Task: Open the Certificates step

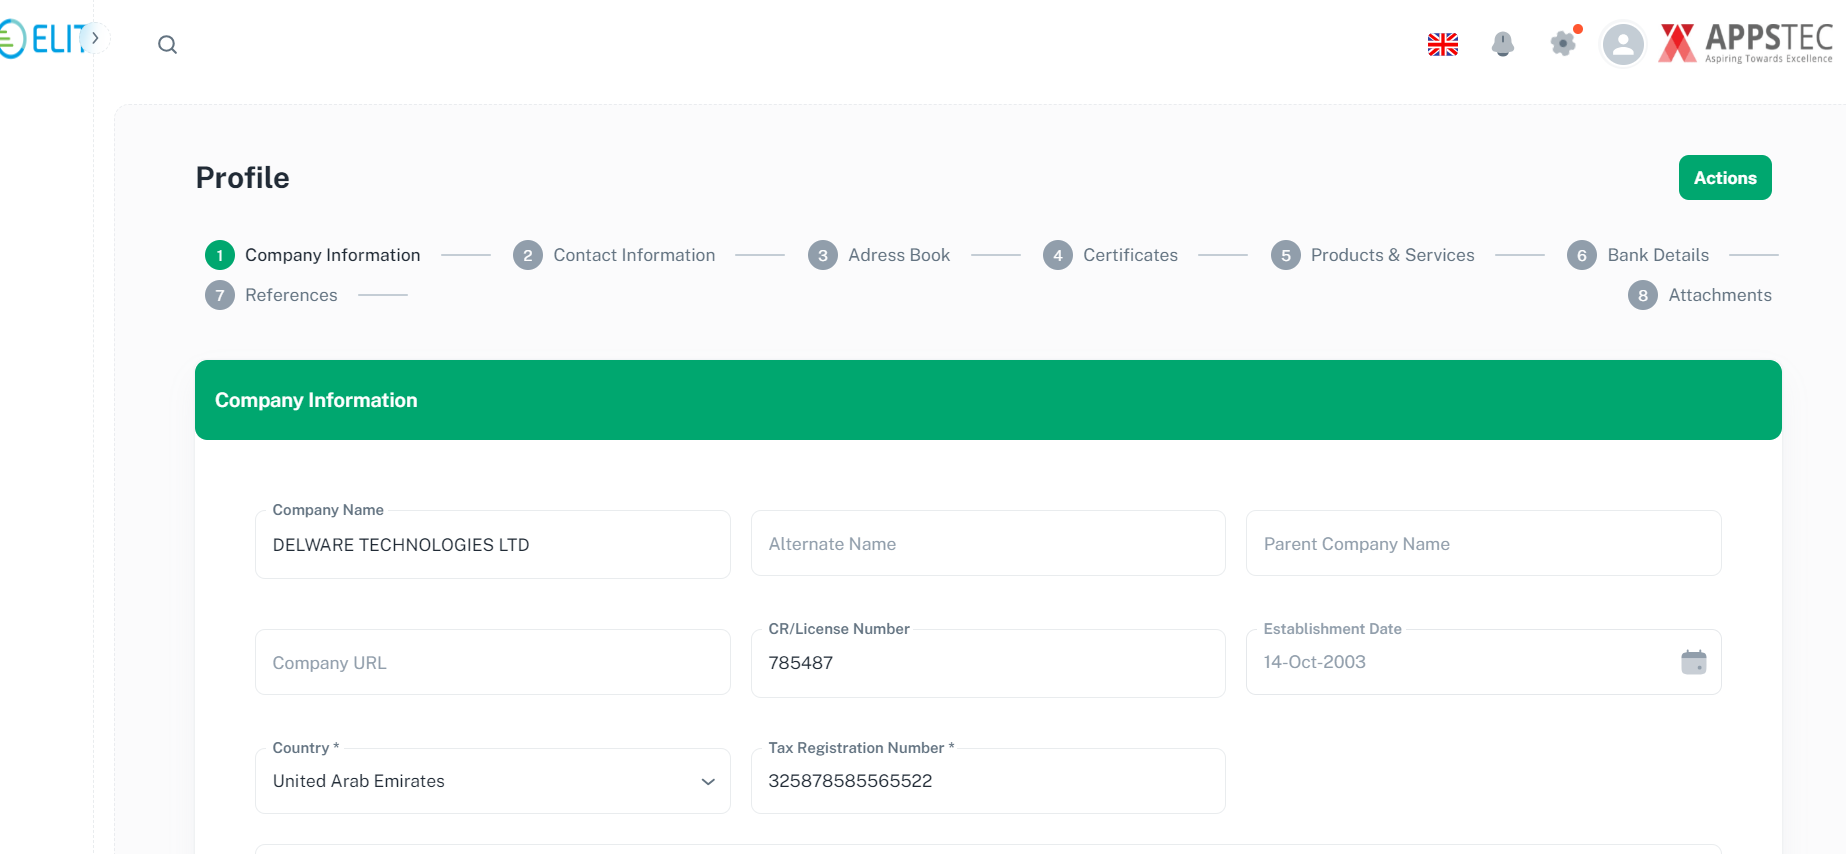Action: [x=1129, y=255]
